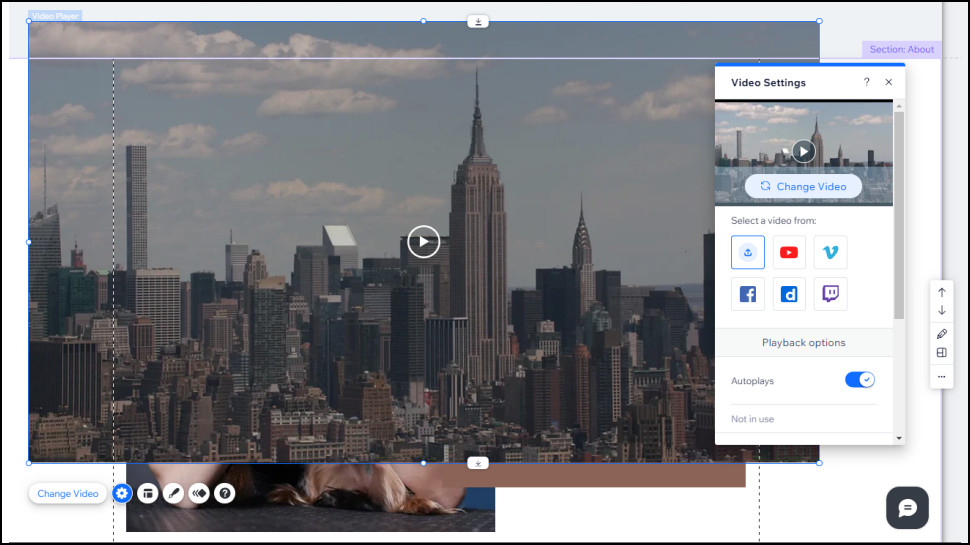The width and height of the screenshot is (970, 545).
Task: Open the more options ellipsis on section toolbar
Action: click(941, 376)
